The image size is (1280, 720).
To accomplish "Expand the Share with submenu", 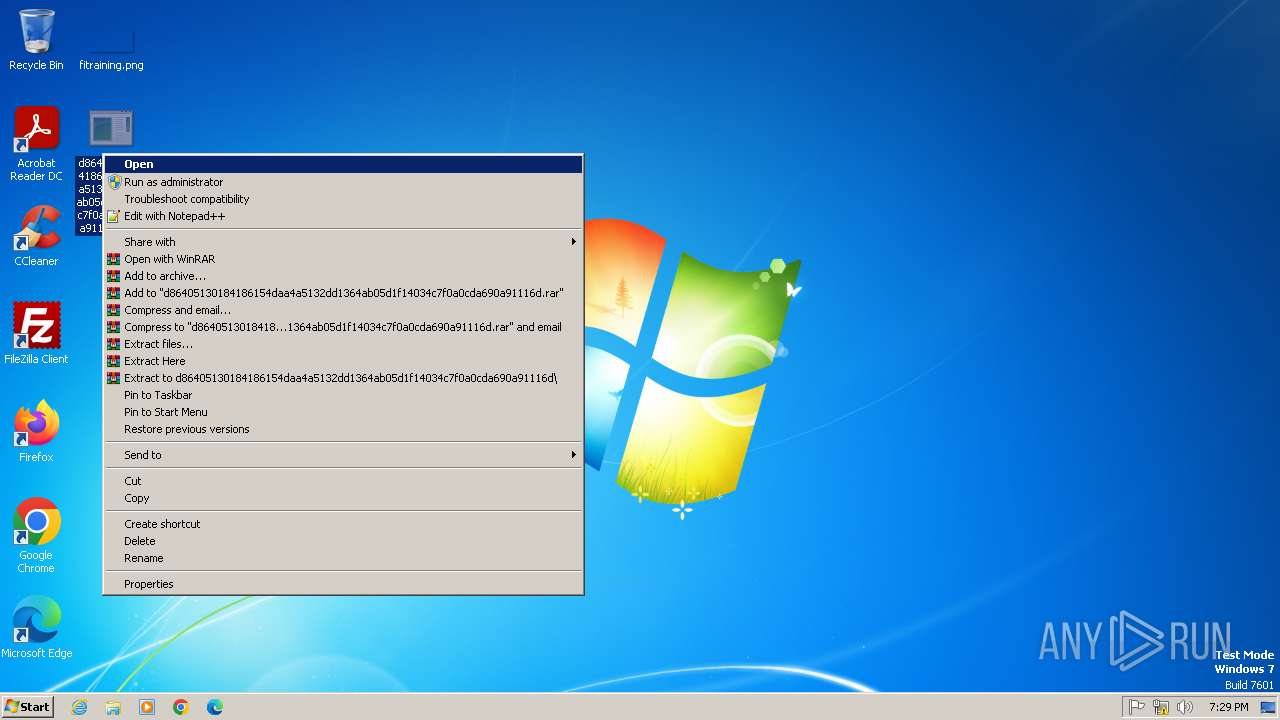I will tap(343, 242).
